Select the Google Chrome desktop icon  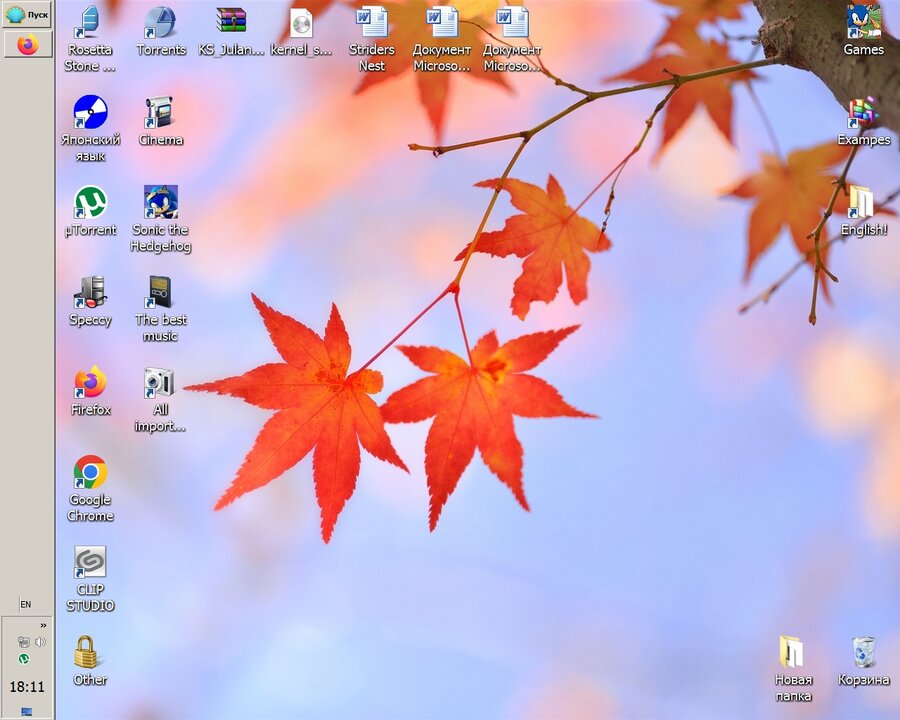(90, 472)
